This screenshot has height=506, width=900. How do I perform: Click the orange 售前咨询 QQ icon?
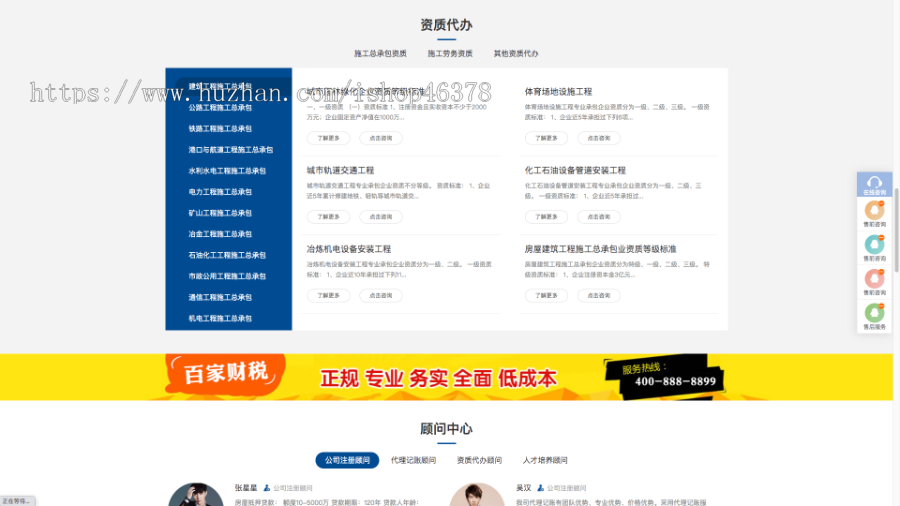coord(874,211)
